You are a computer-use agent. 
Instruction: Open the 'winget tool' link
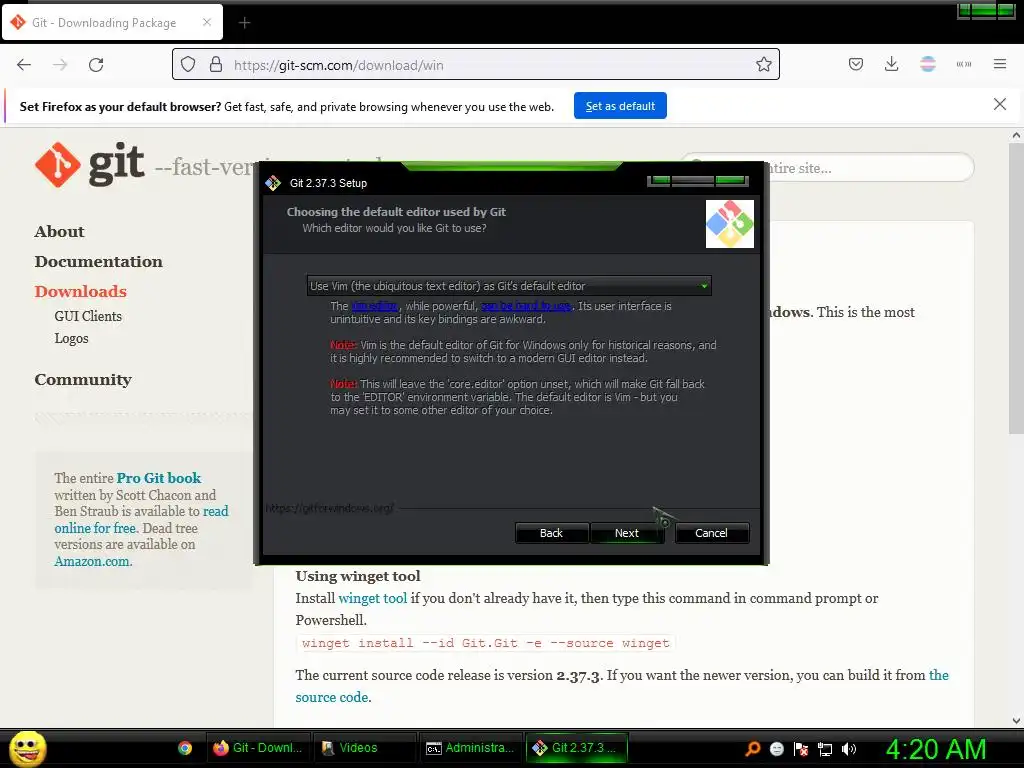[372, 598]
